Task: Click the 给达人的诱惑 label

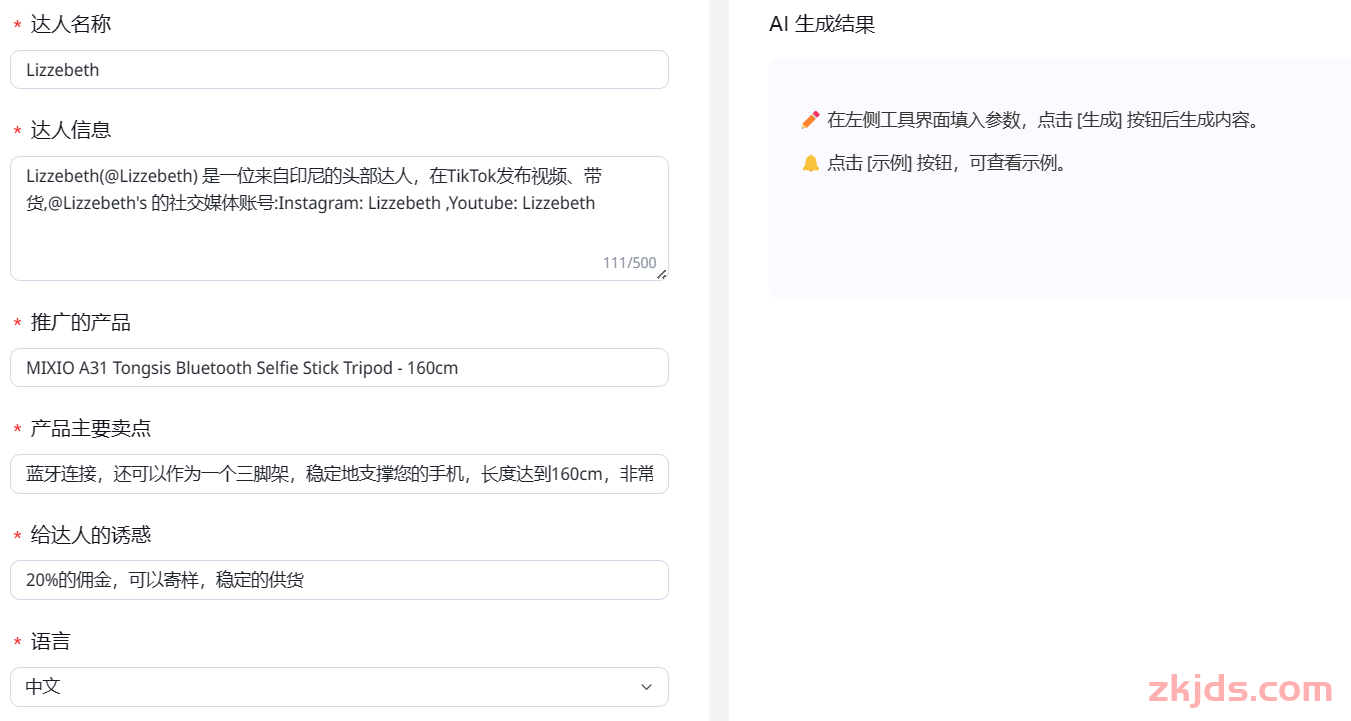Action: 91,535
